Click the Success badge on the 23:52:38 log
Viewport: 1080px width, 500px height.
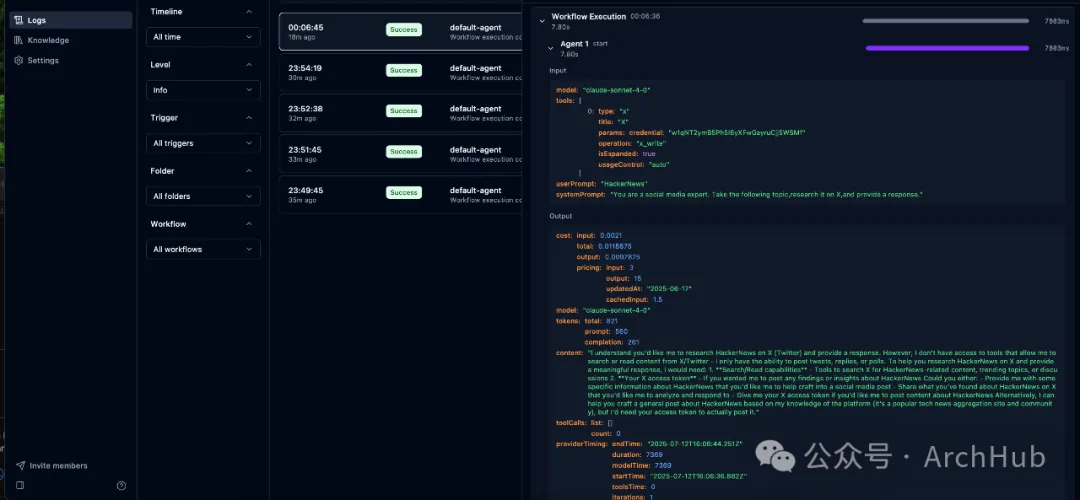404,112
